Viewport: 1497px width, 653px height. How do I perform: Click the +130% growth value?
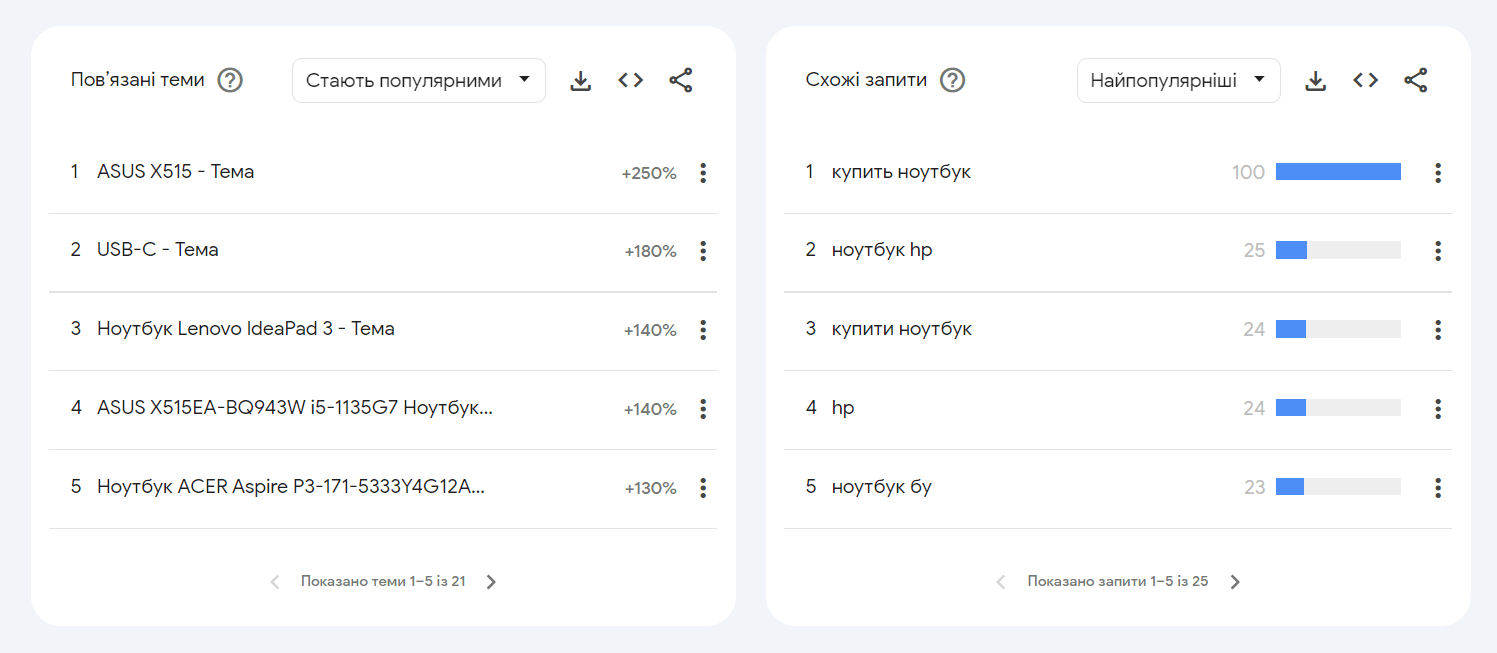click(651, 488)
